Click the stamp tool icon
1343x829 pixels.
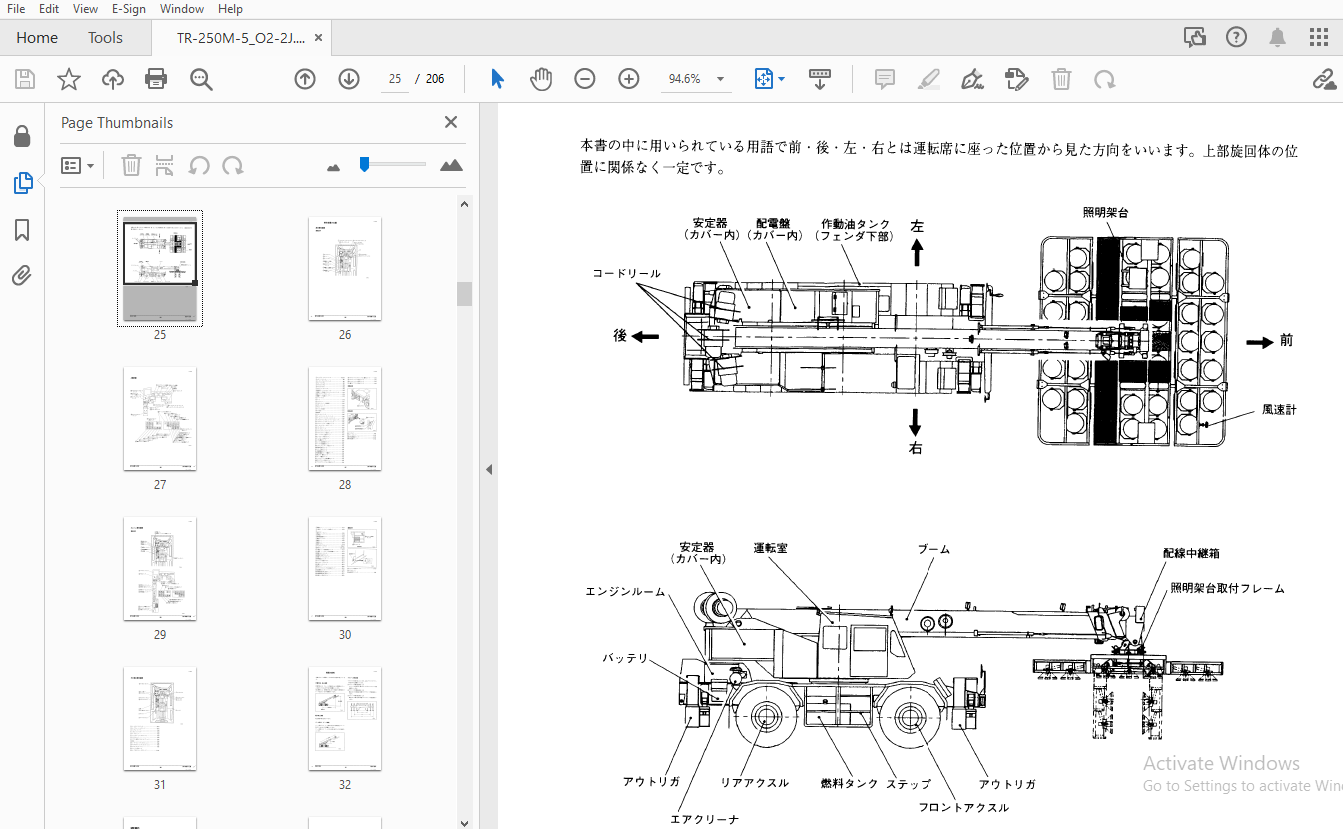(x=1017, y=79)
